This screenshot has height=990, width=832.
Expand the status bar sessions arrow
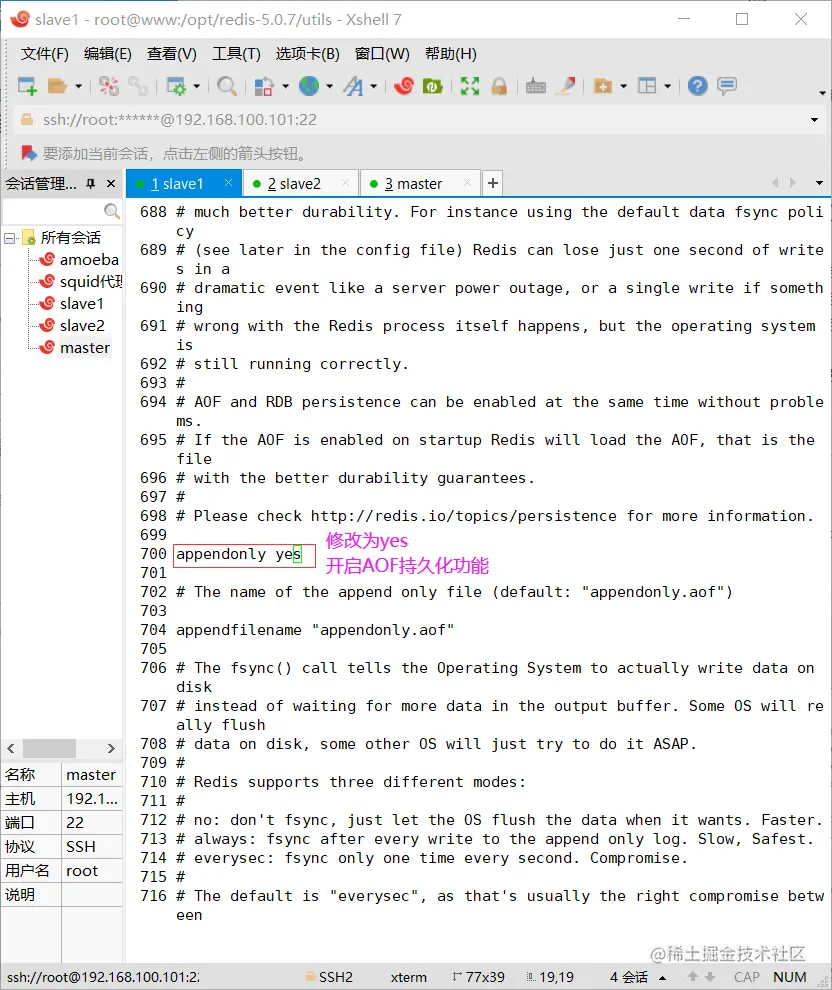[663, 977]
